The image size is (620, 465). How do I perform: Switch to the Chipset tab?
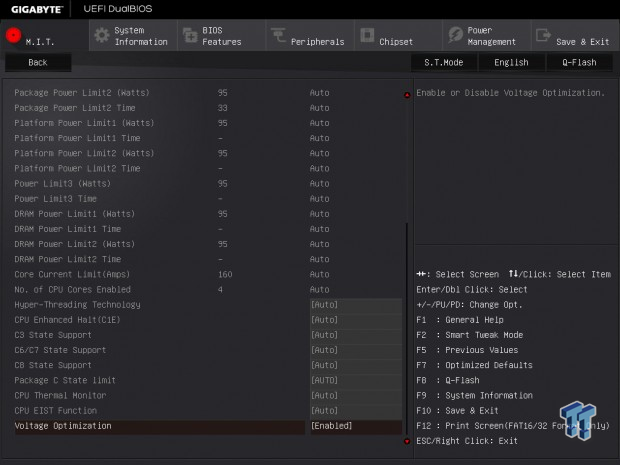click(x=398, y=36)
